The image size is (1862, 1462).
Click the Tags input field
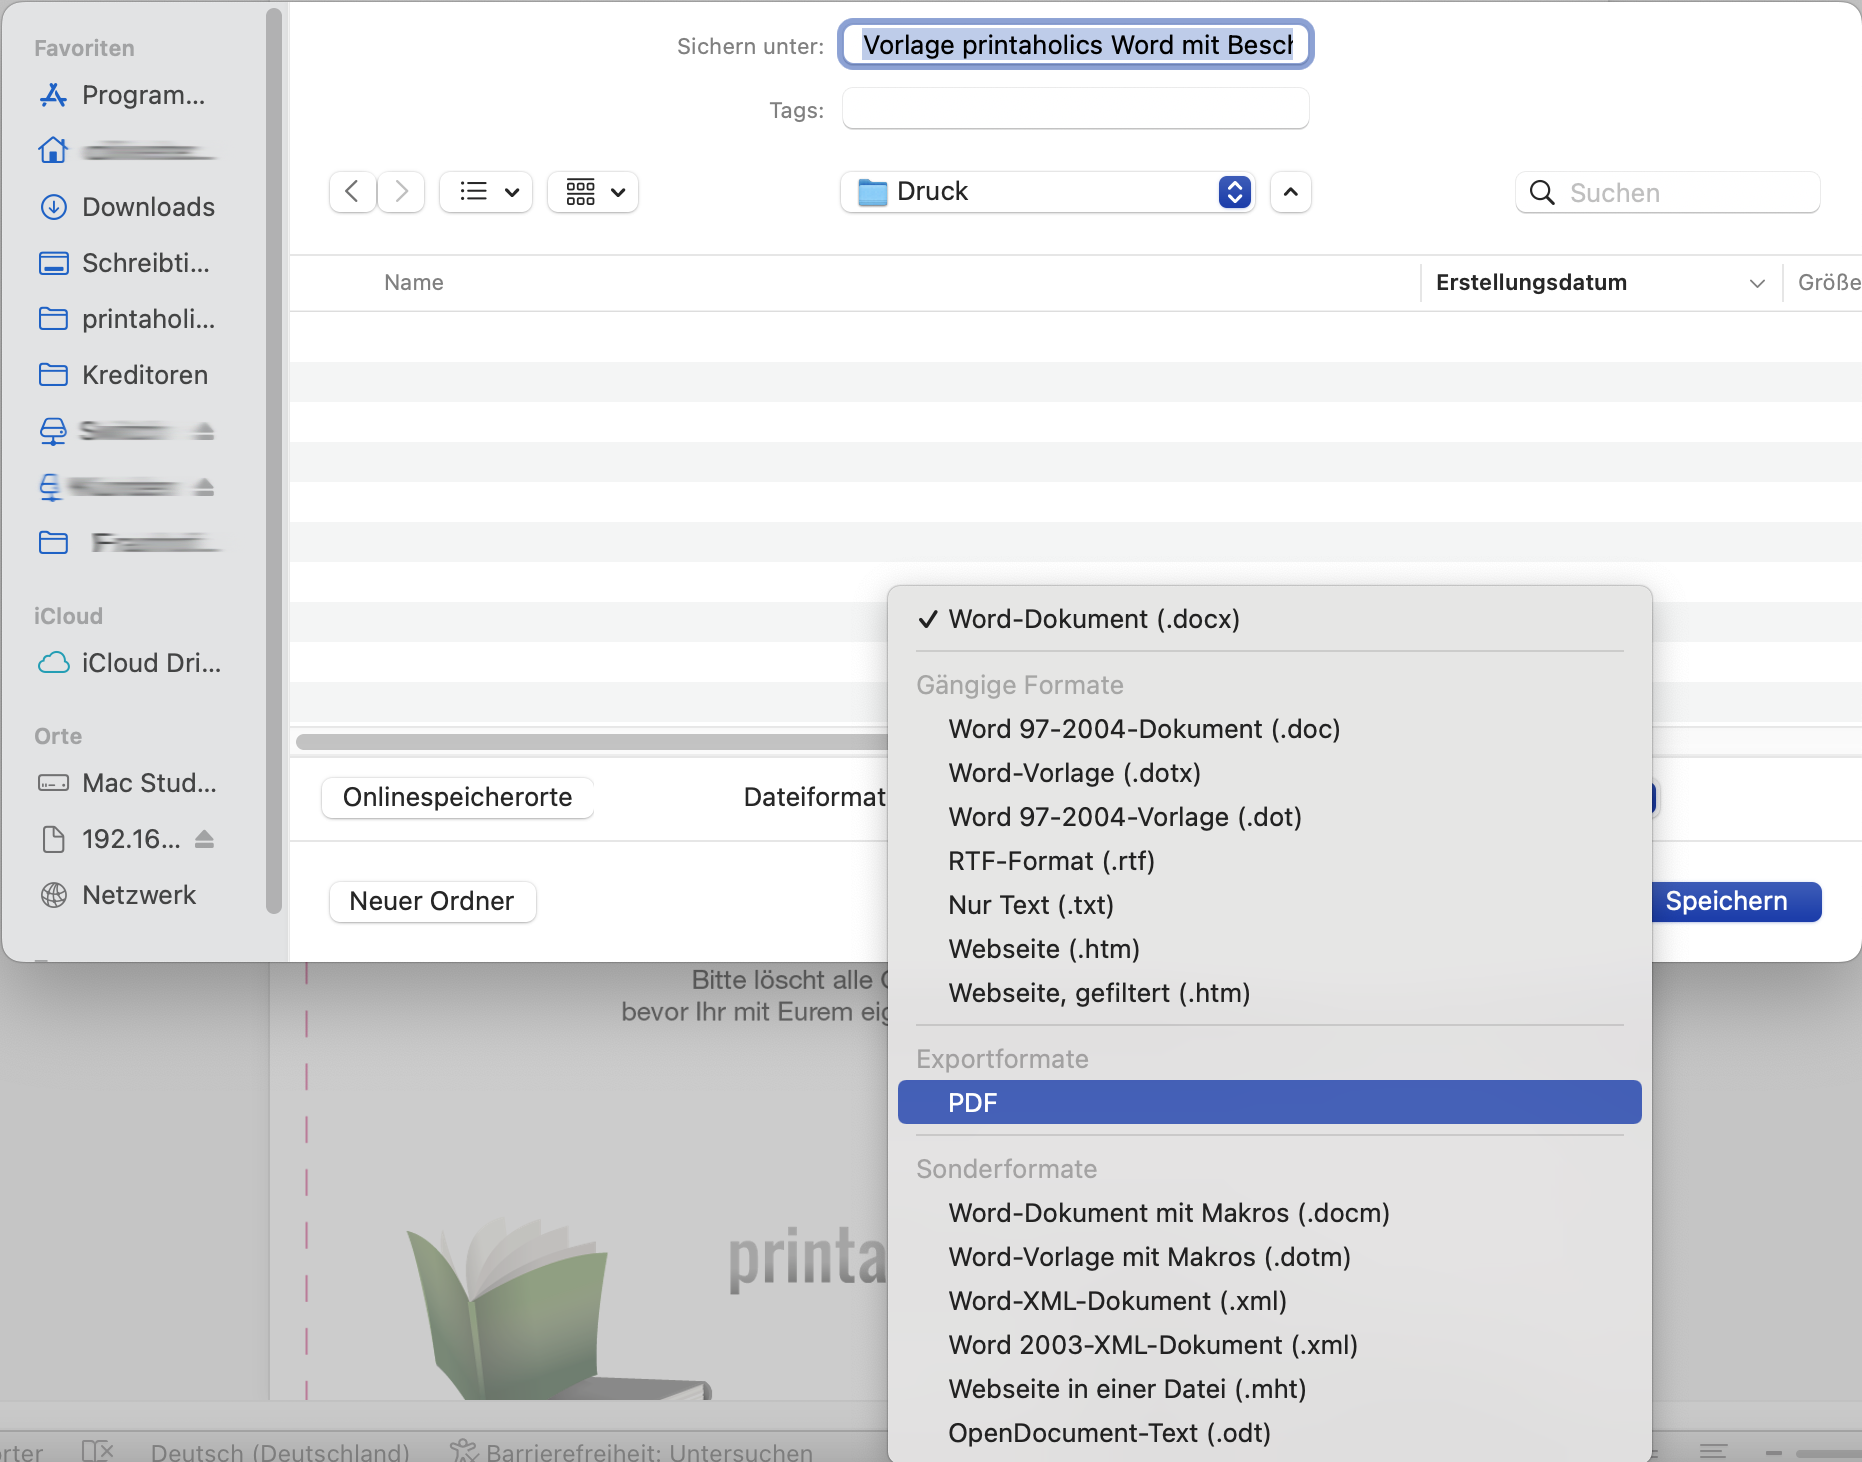(1076, 108)
